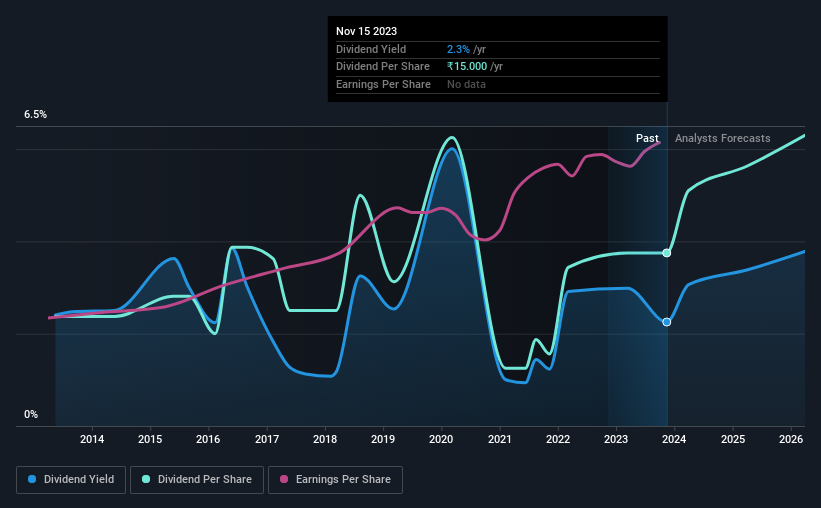Screen dimensions: 821x508
Task: Click the 2023 x-axis label
Action: [x=616, y=439]
